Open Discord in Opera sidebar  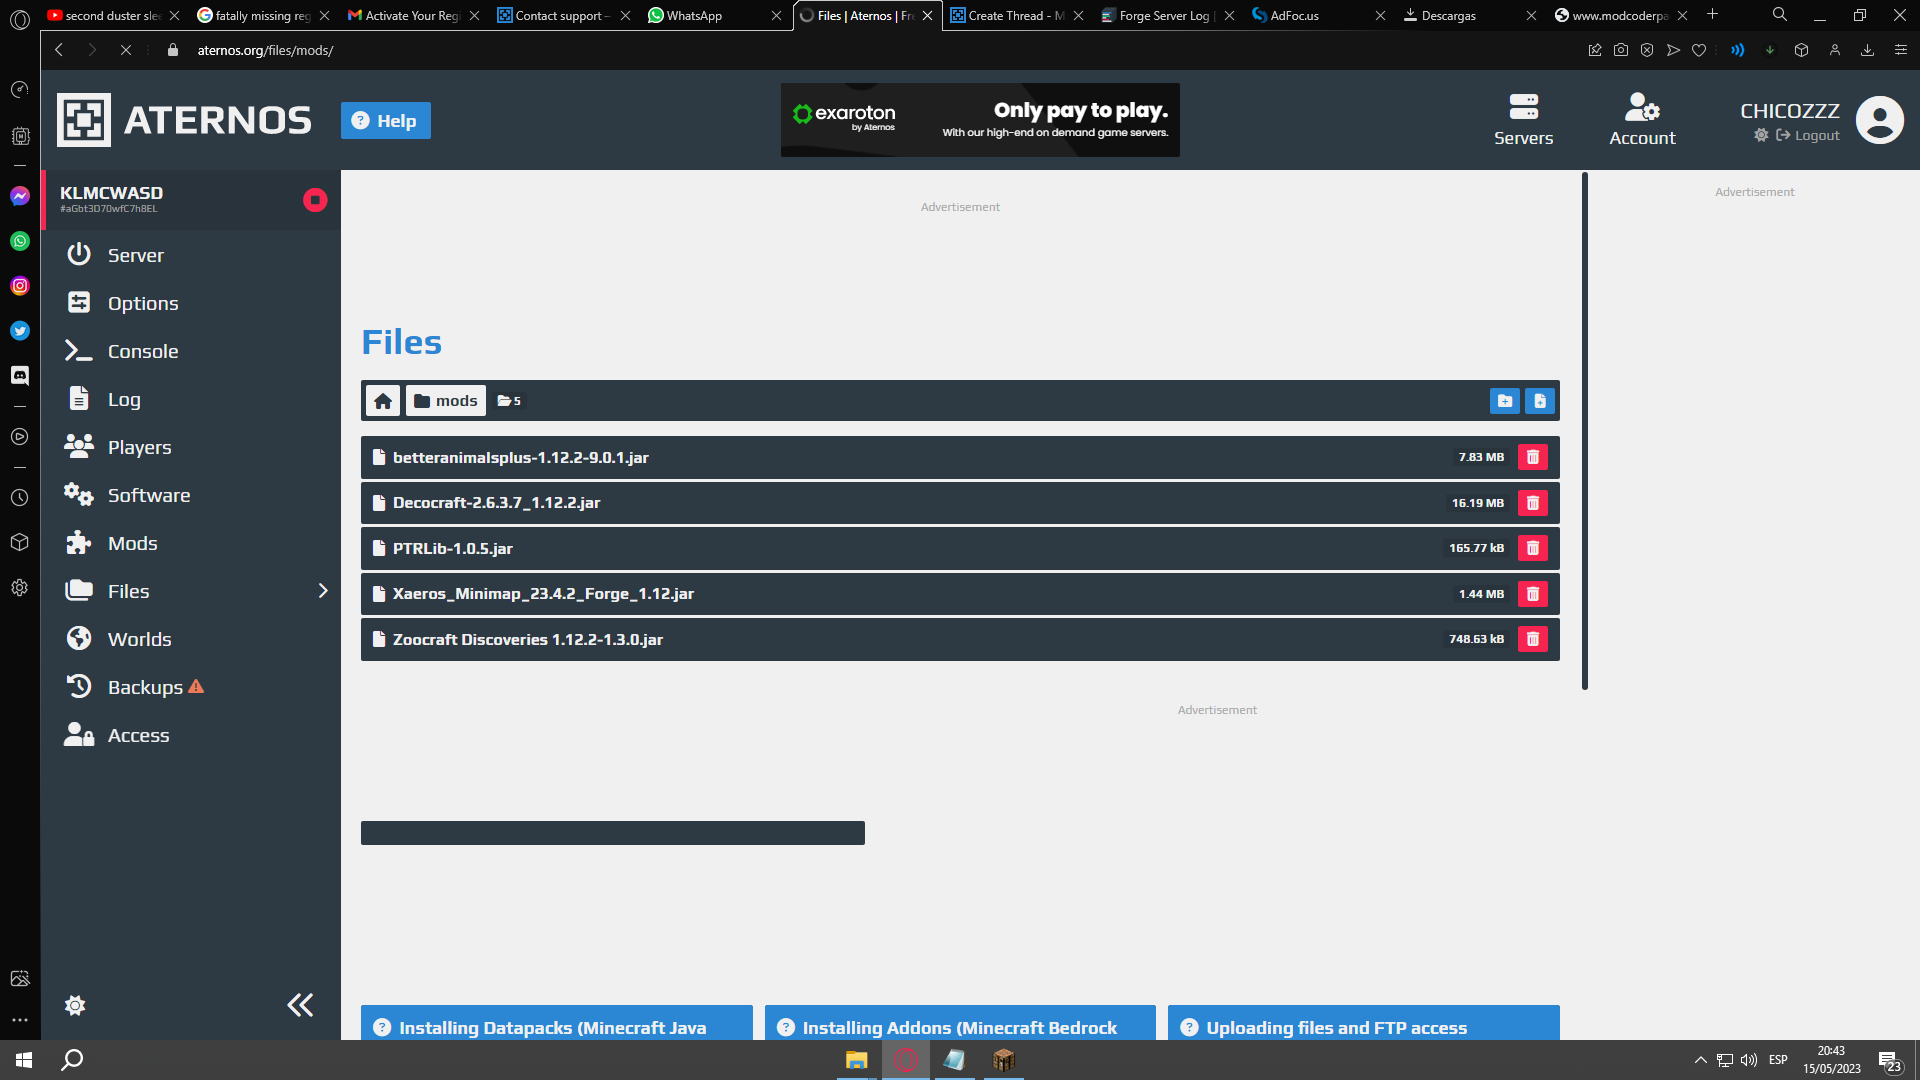pos(20,375)
